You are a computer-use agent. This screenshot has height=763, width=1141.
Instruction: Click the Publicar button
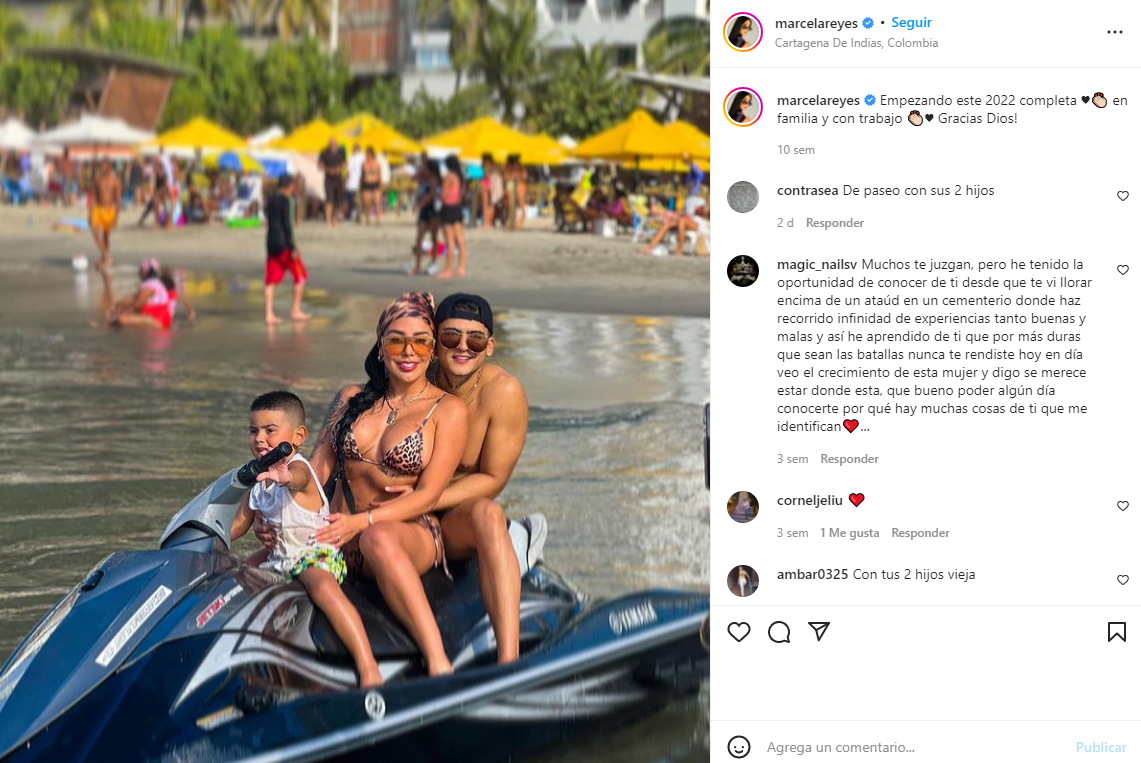1101,747
